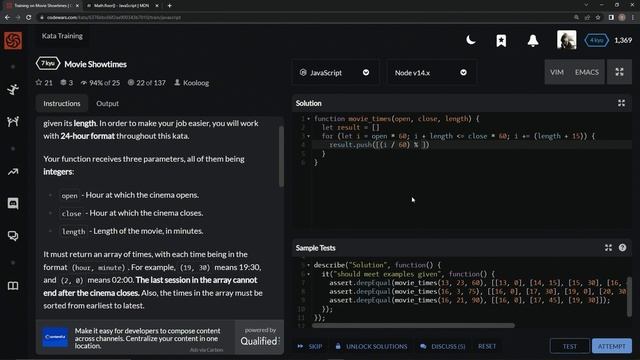Screen dimensions: 640x360
Task: Close the Movie Showtimes browser tab
Action: pyautogui.click(x=77, y=6)
